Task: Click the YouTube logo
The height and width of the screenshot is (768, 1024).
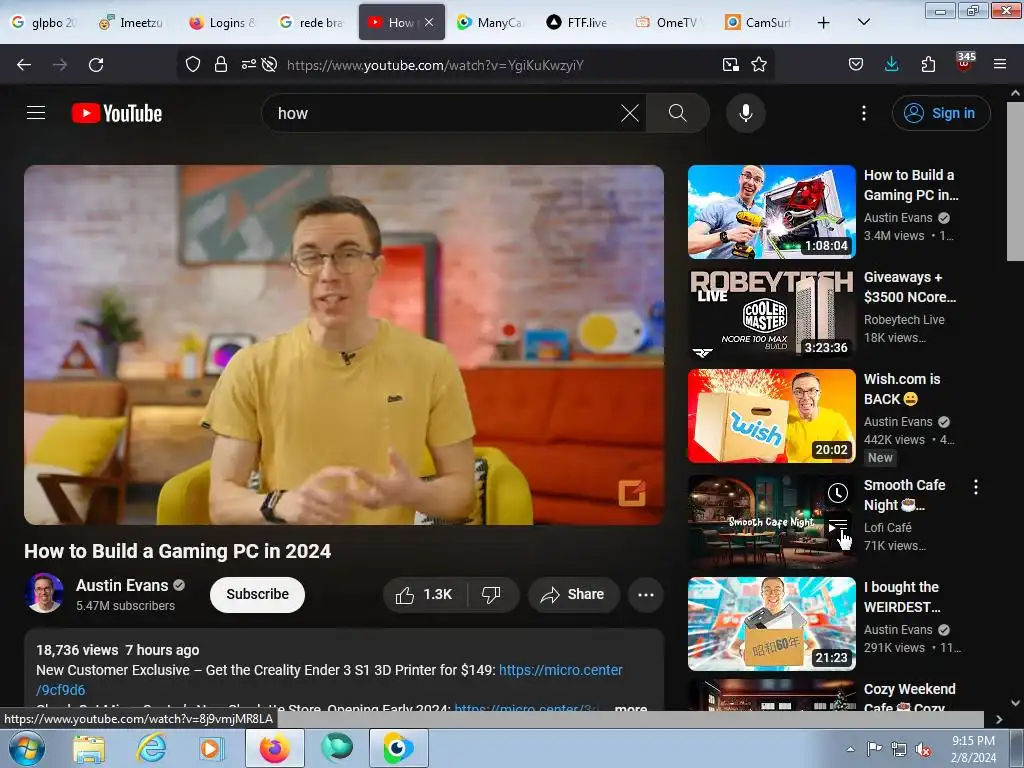Action: pyautogui.click(x=117, y=113)
